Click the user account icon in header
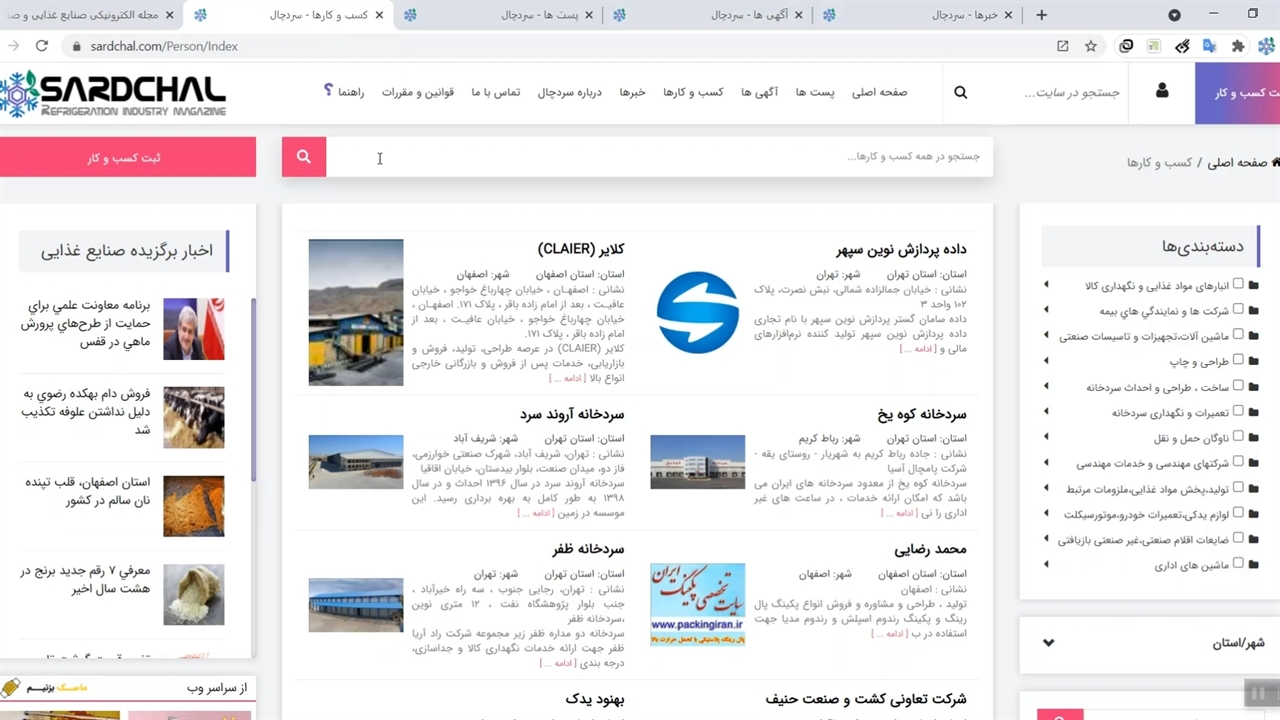Screen dimensions: 1280x720 1161,92
